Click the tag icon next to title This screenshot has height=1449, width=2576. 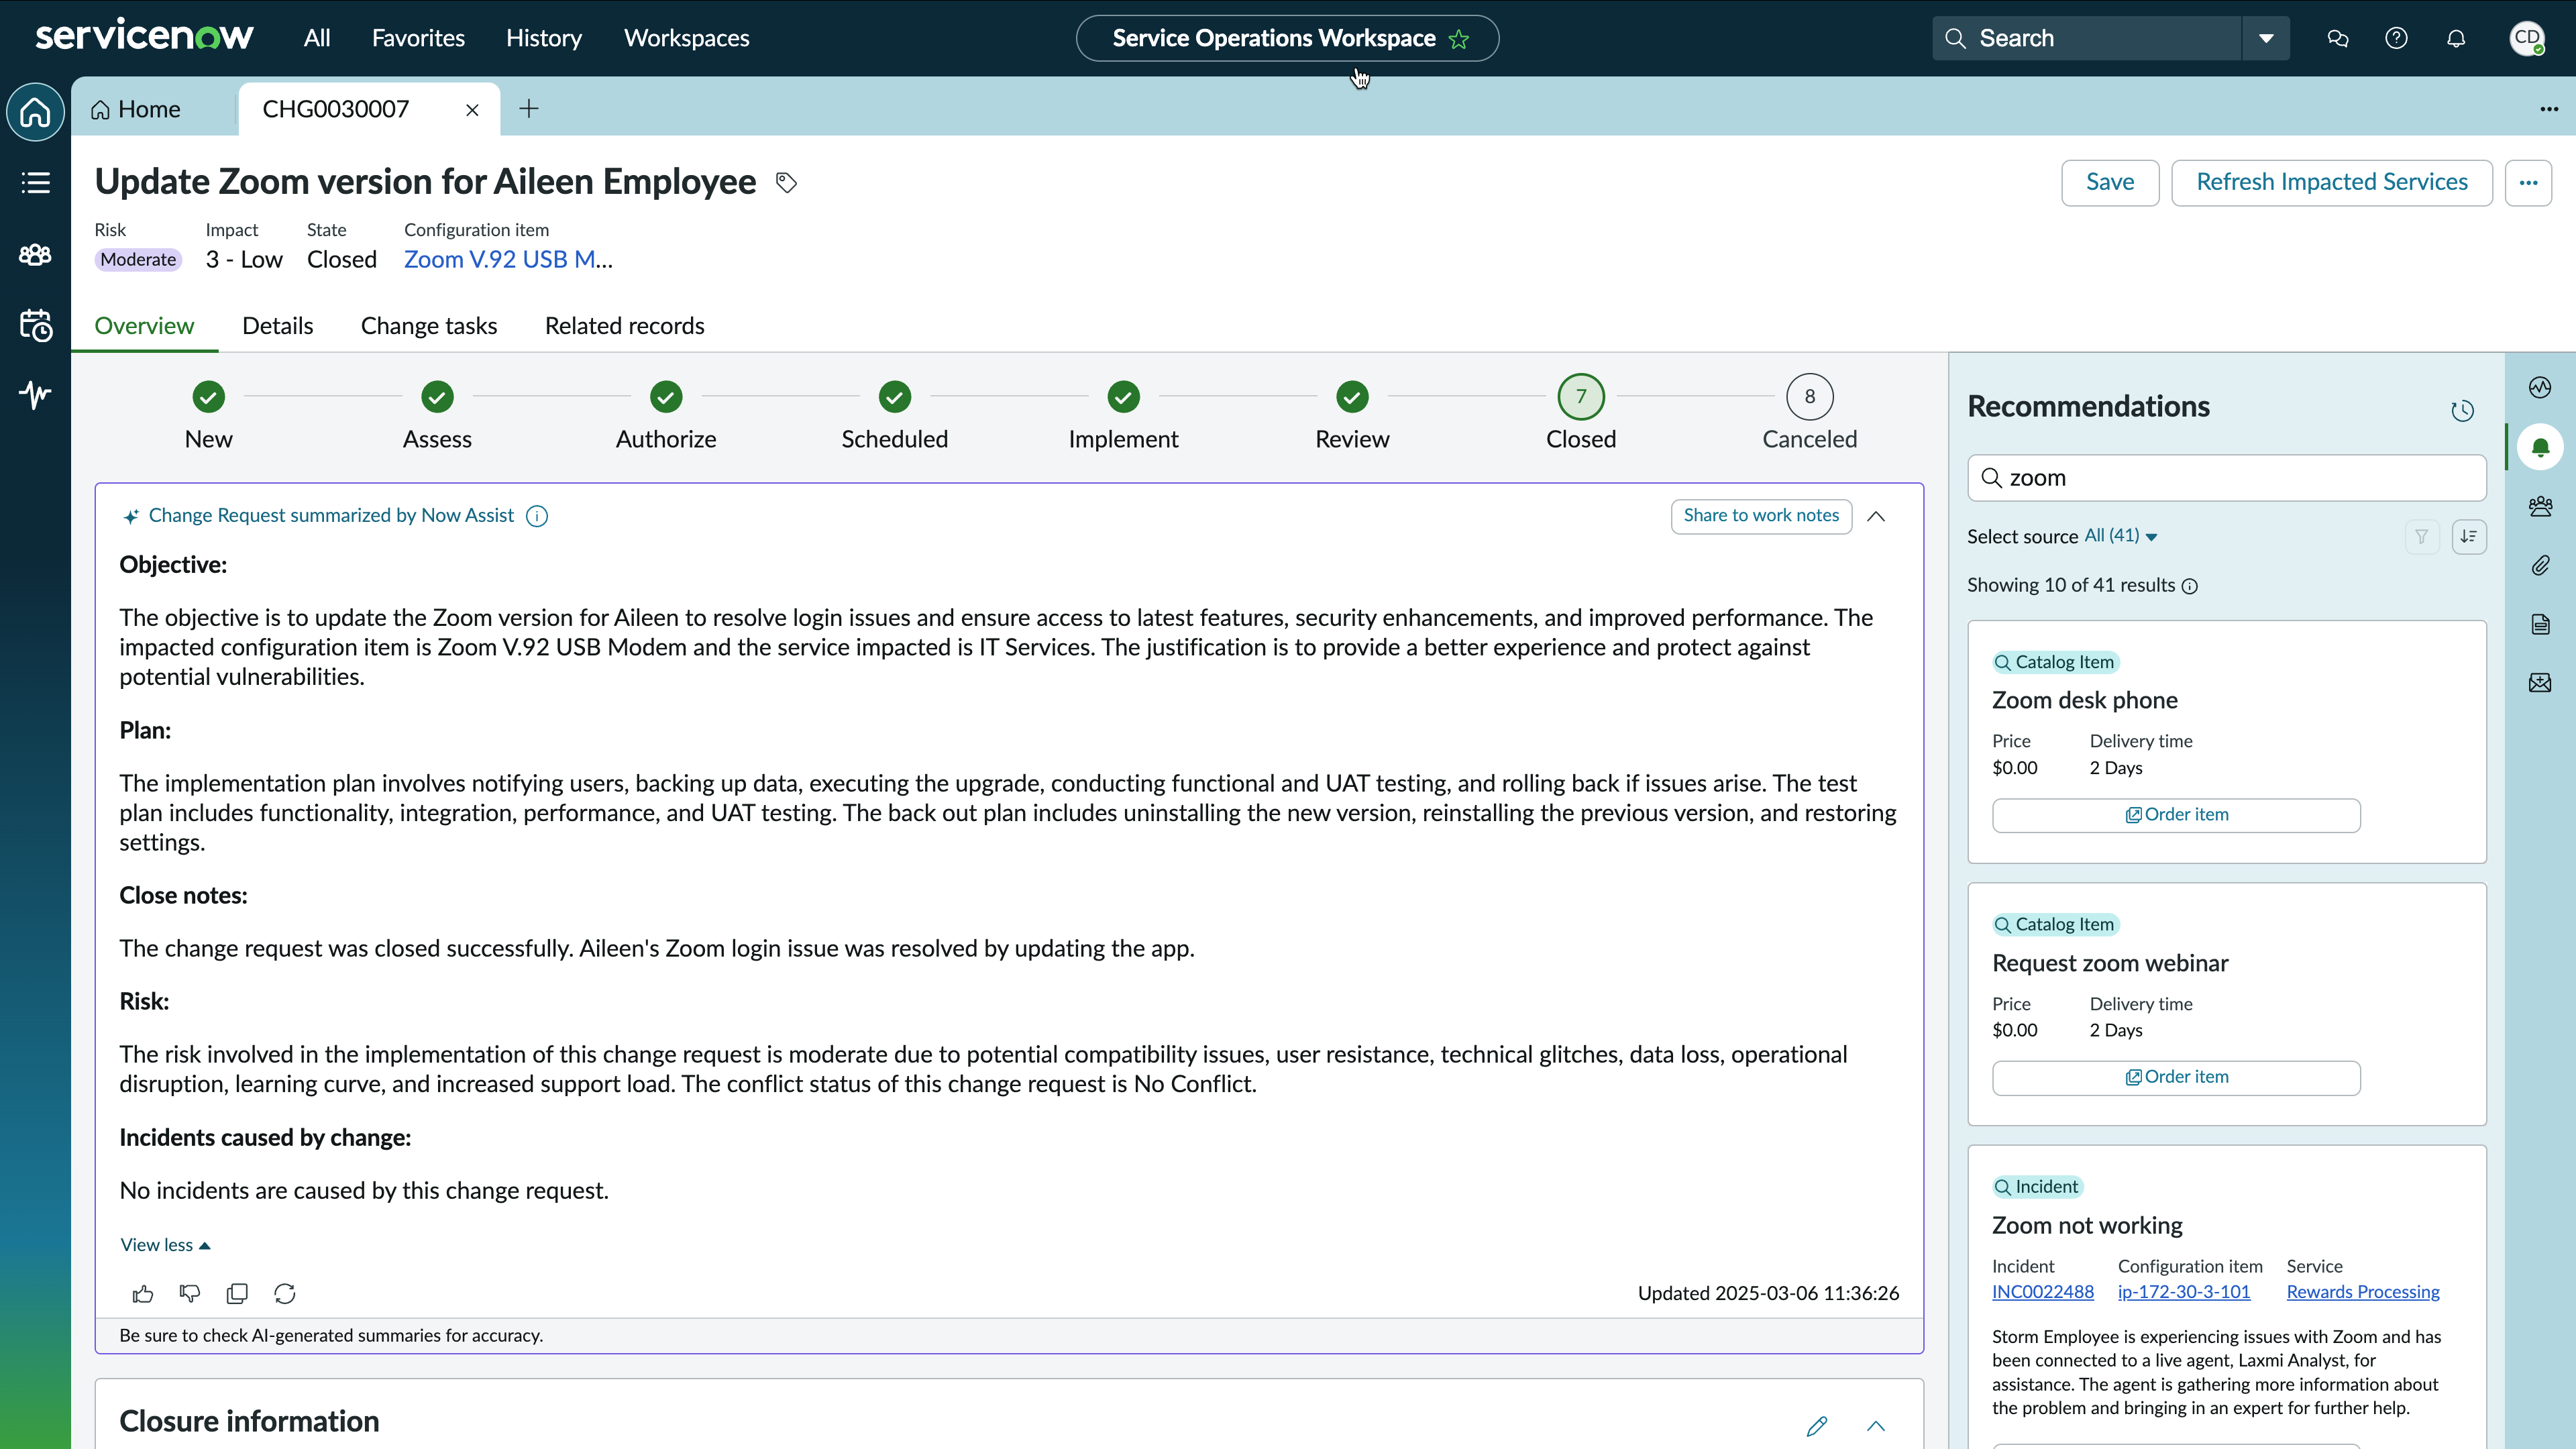[787, 182]
